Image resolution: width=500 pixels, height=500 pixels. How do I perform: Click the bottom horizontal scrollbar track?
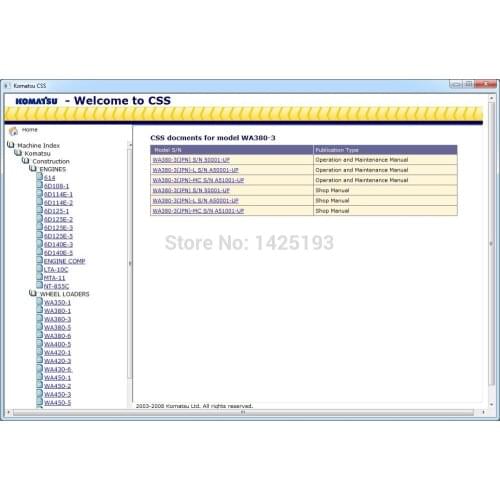click(243, 413)
